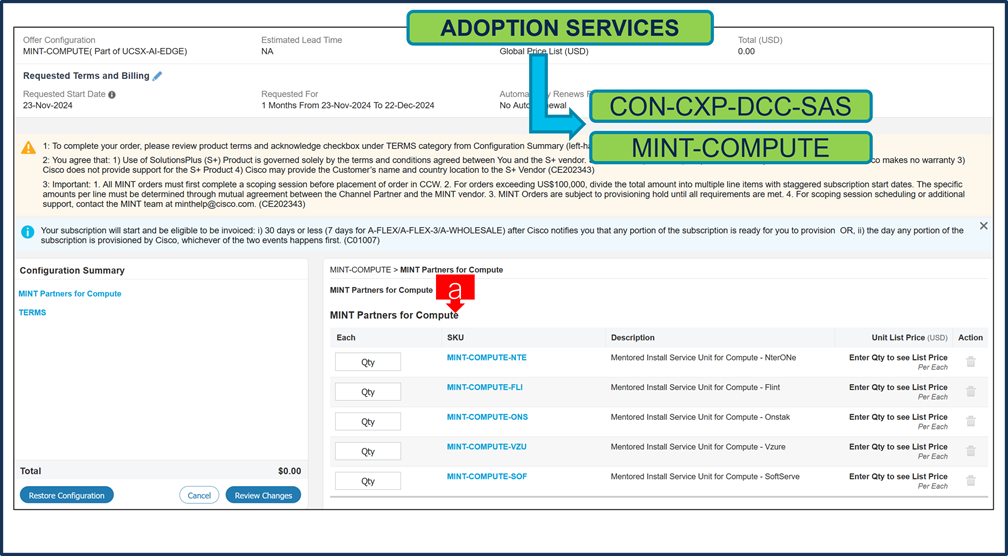Click MINT-COMPUTE breadcrumb link

[x=360, y=270]
